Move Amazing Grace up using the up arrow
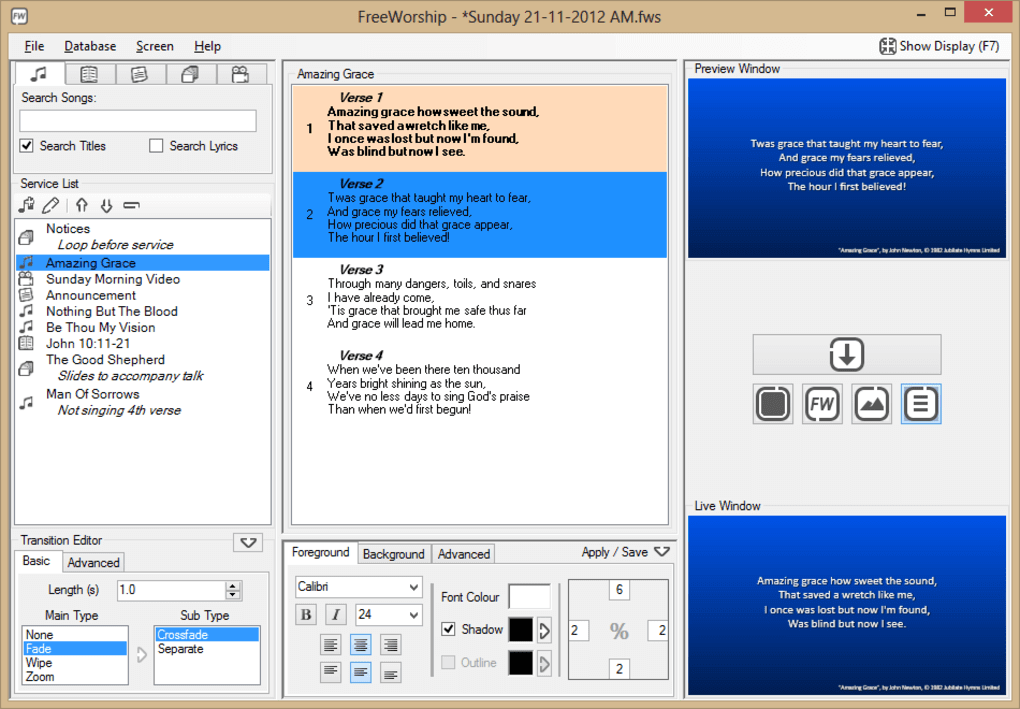This screenshot has width=1020, height=709. (81, 205)
